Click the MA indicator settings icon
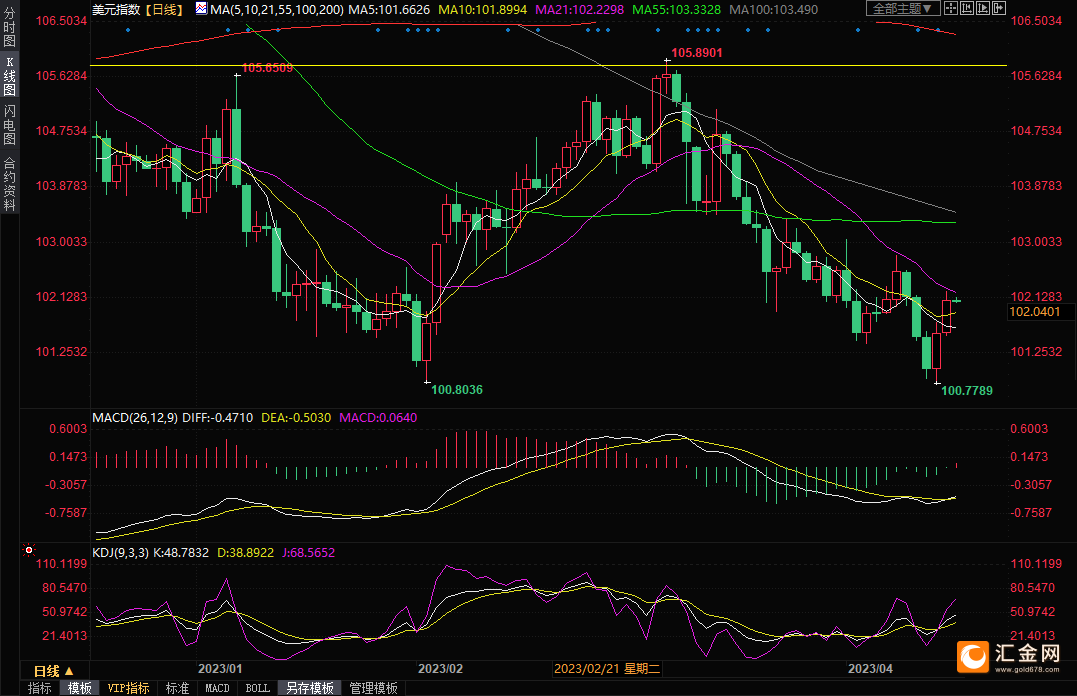The image size is (1077, 696). pos(201,8)
